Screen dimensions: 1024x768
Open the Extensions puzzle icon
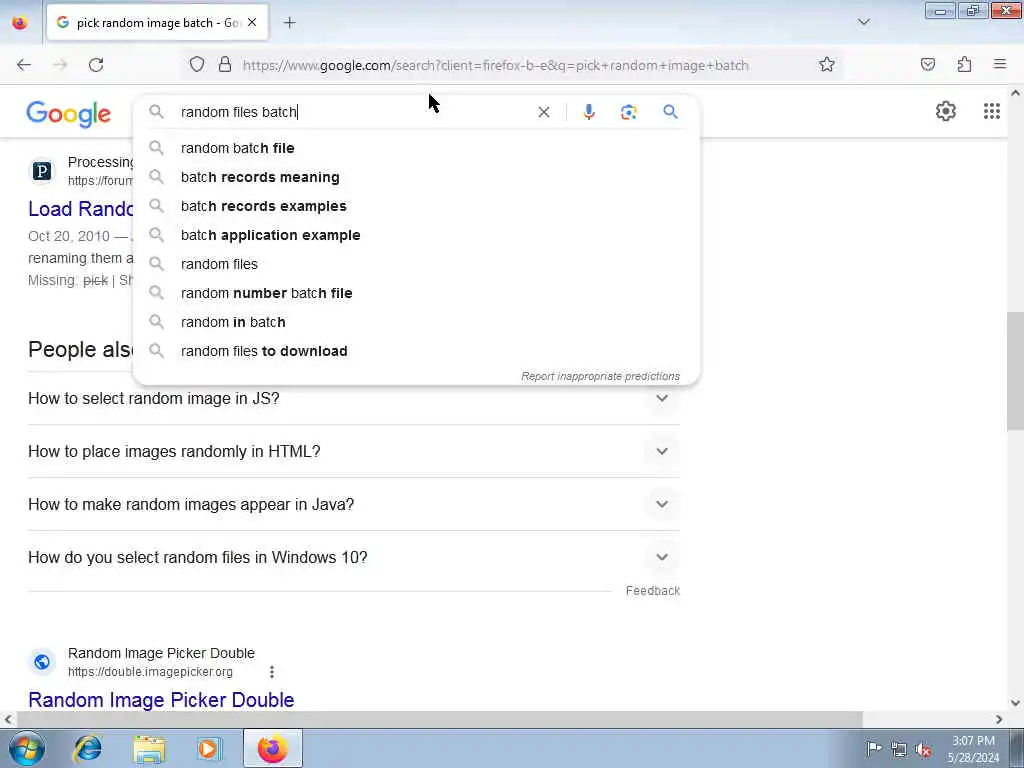pyautogui.click(x=965, y=65)
